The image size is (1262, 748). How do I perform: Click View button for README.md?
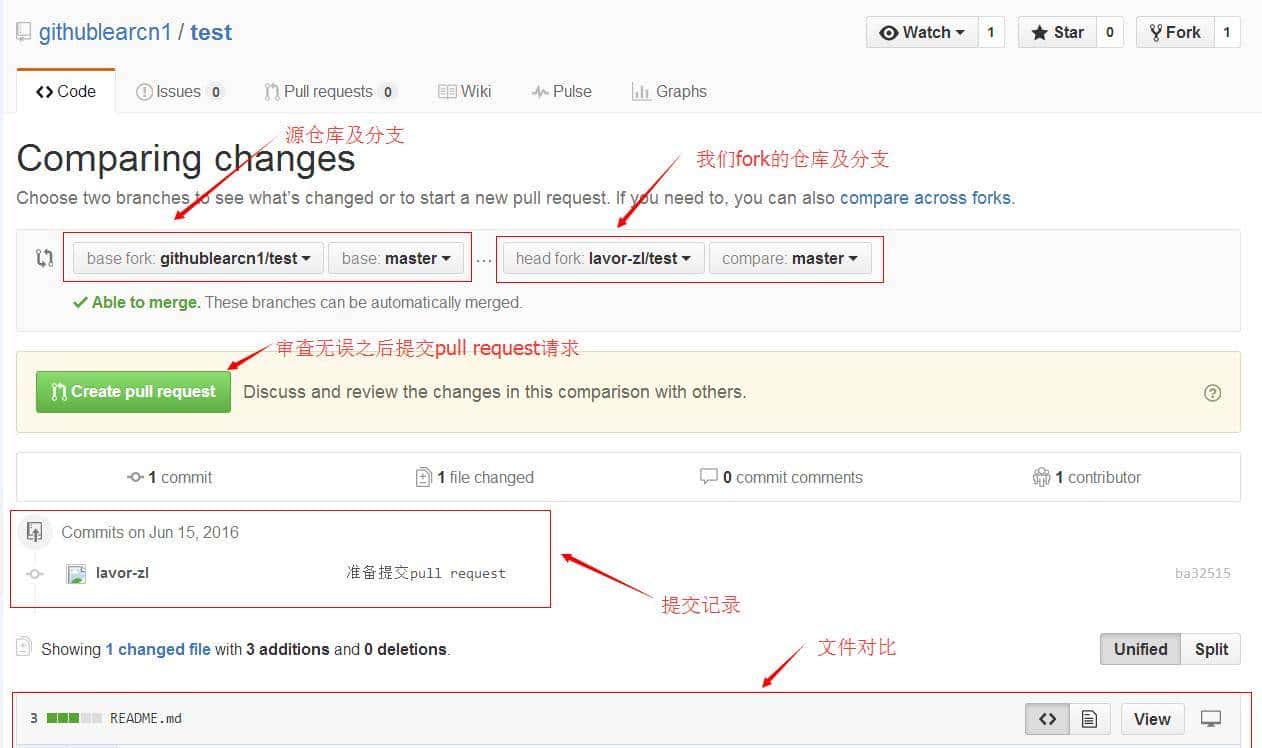pos(1151,719)
